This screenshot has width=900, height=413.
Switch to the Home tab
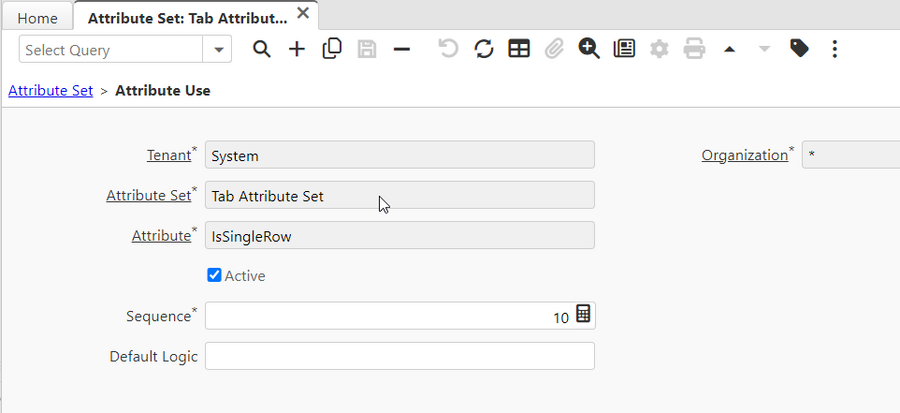coord(37,18)
